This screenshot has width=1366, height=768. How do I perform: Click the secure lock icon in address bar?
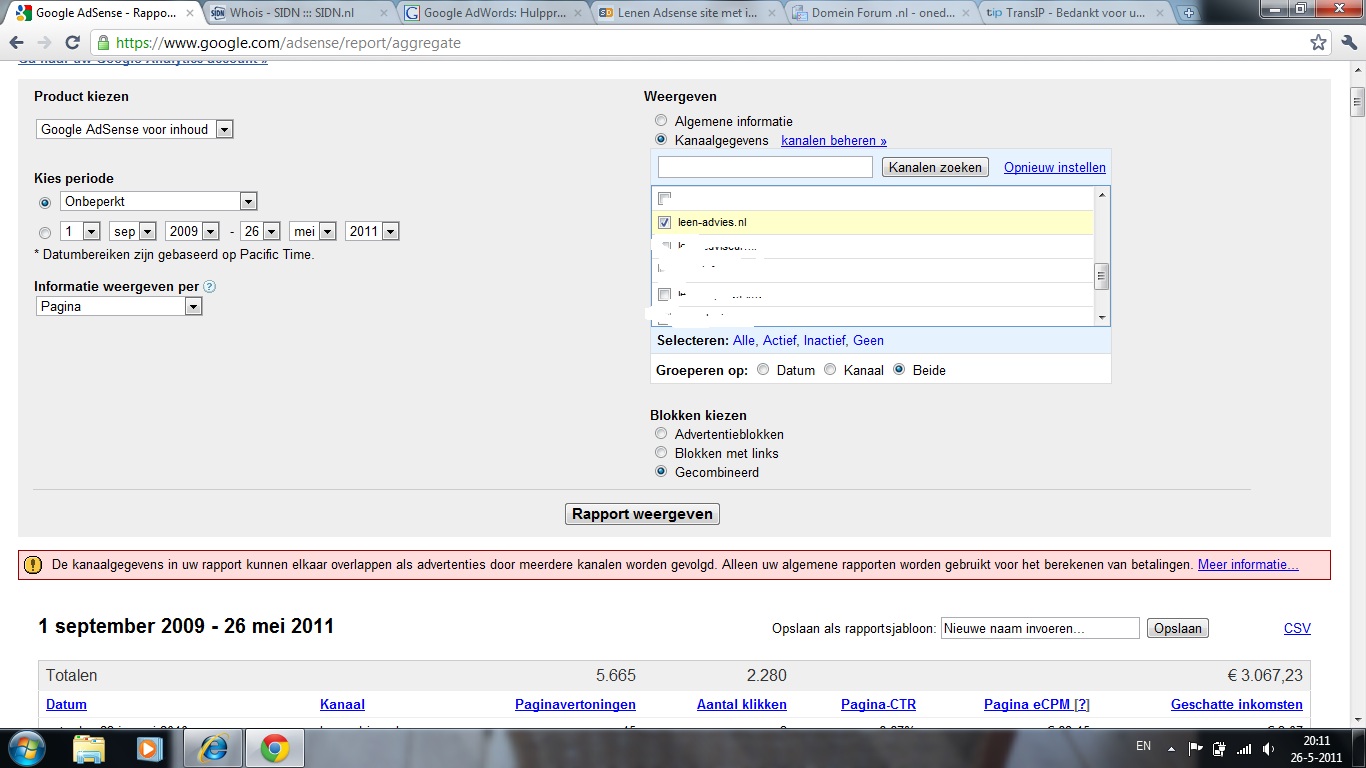pos(103,43)
